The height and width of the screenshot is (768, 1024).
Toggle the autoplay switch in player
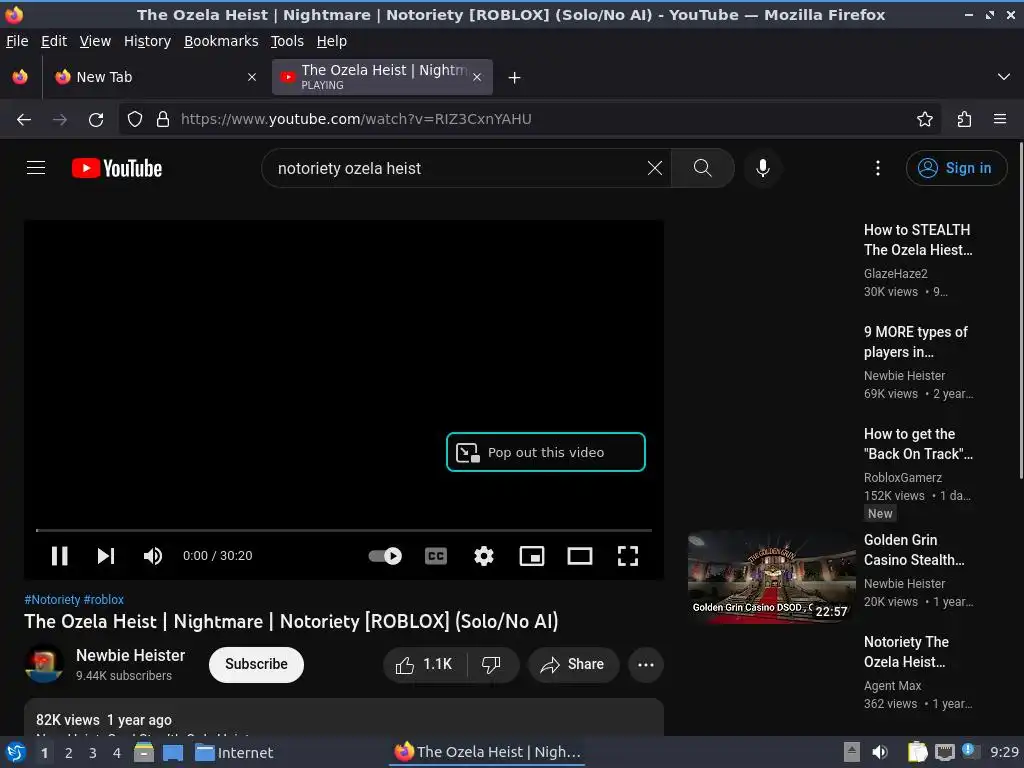(385, 556)
